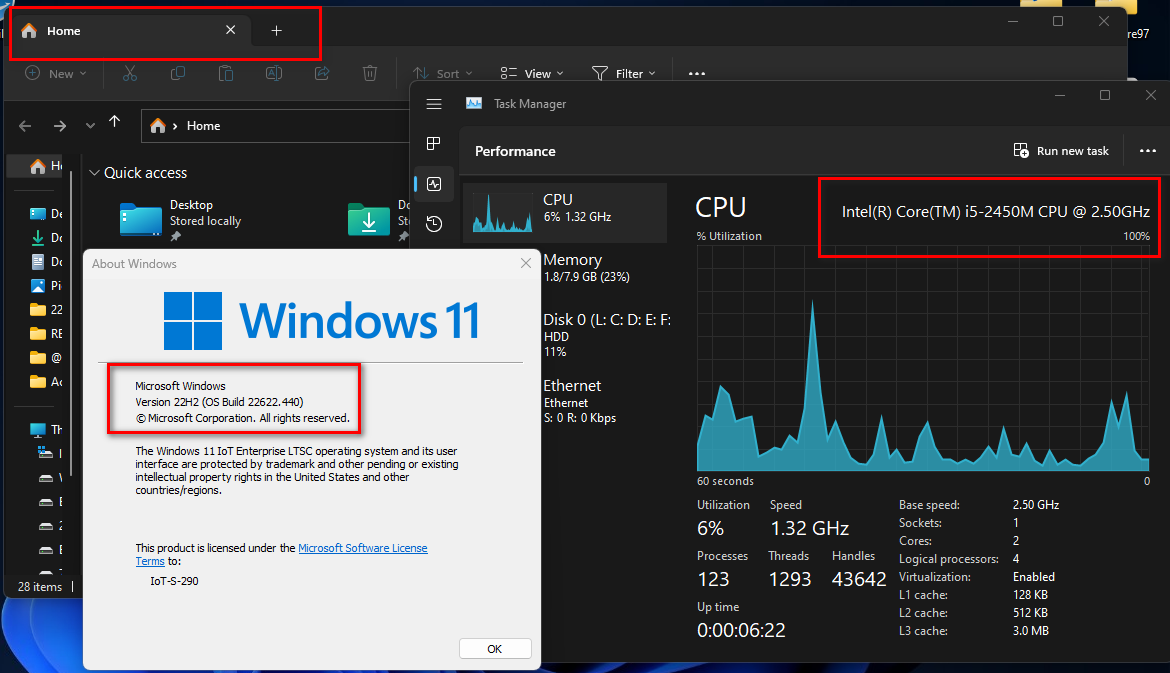The image size is (1170, 673).
Task: Click the Copy icon in File Explorer toolbar
Action: pyautogui.click(x=178, y=73)
